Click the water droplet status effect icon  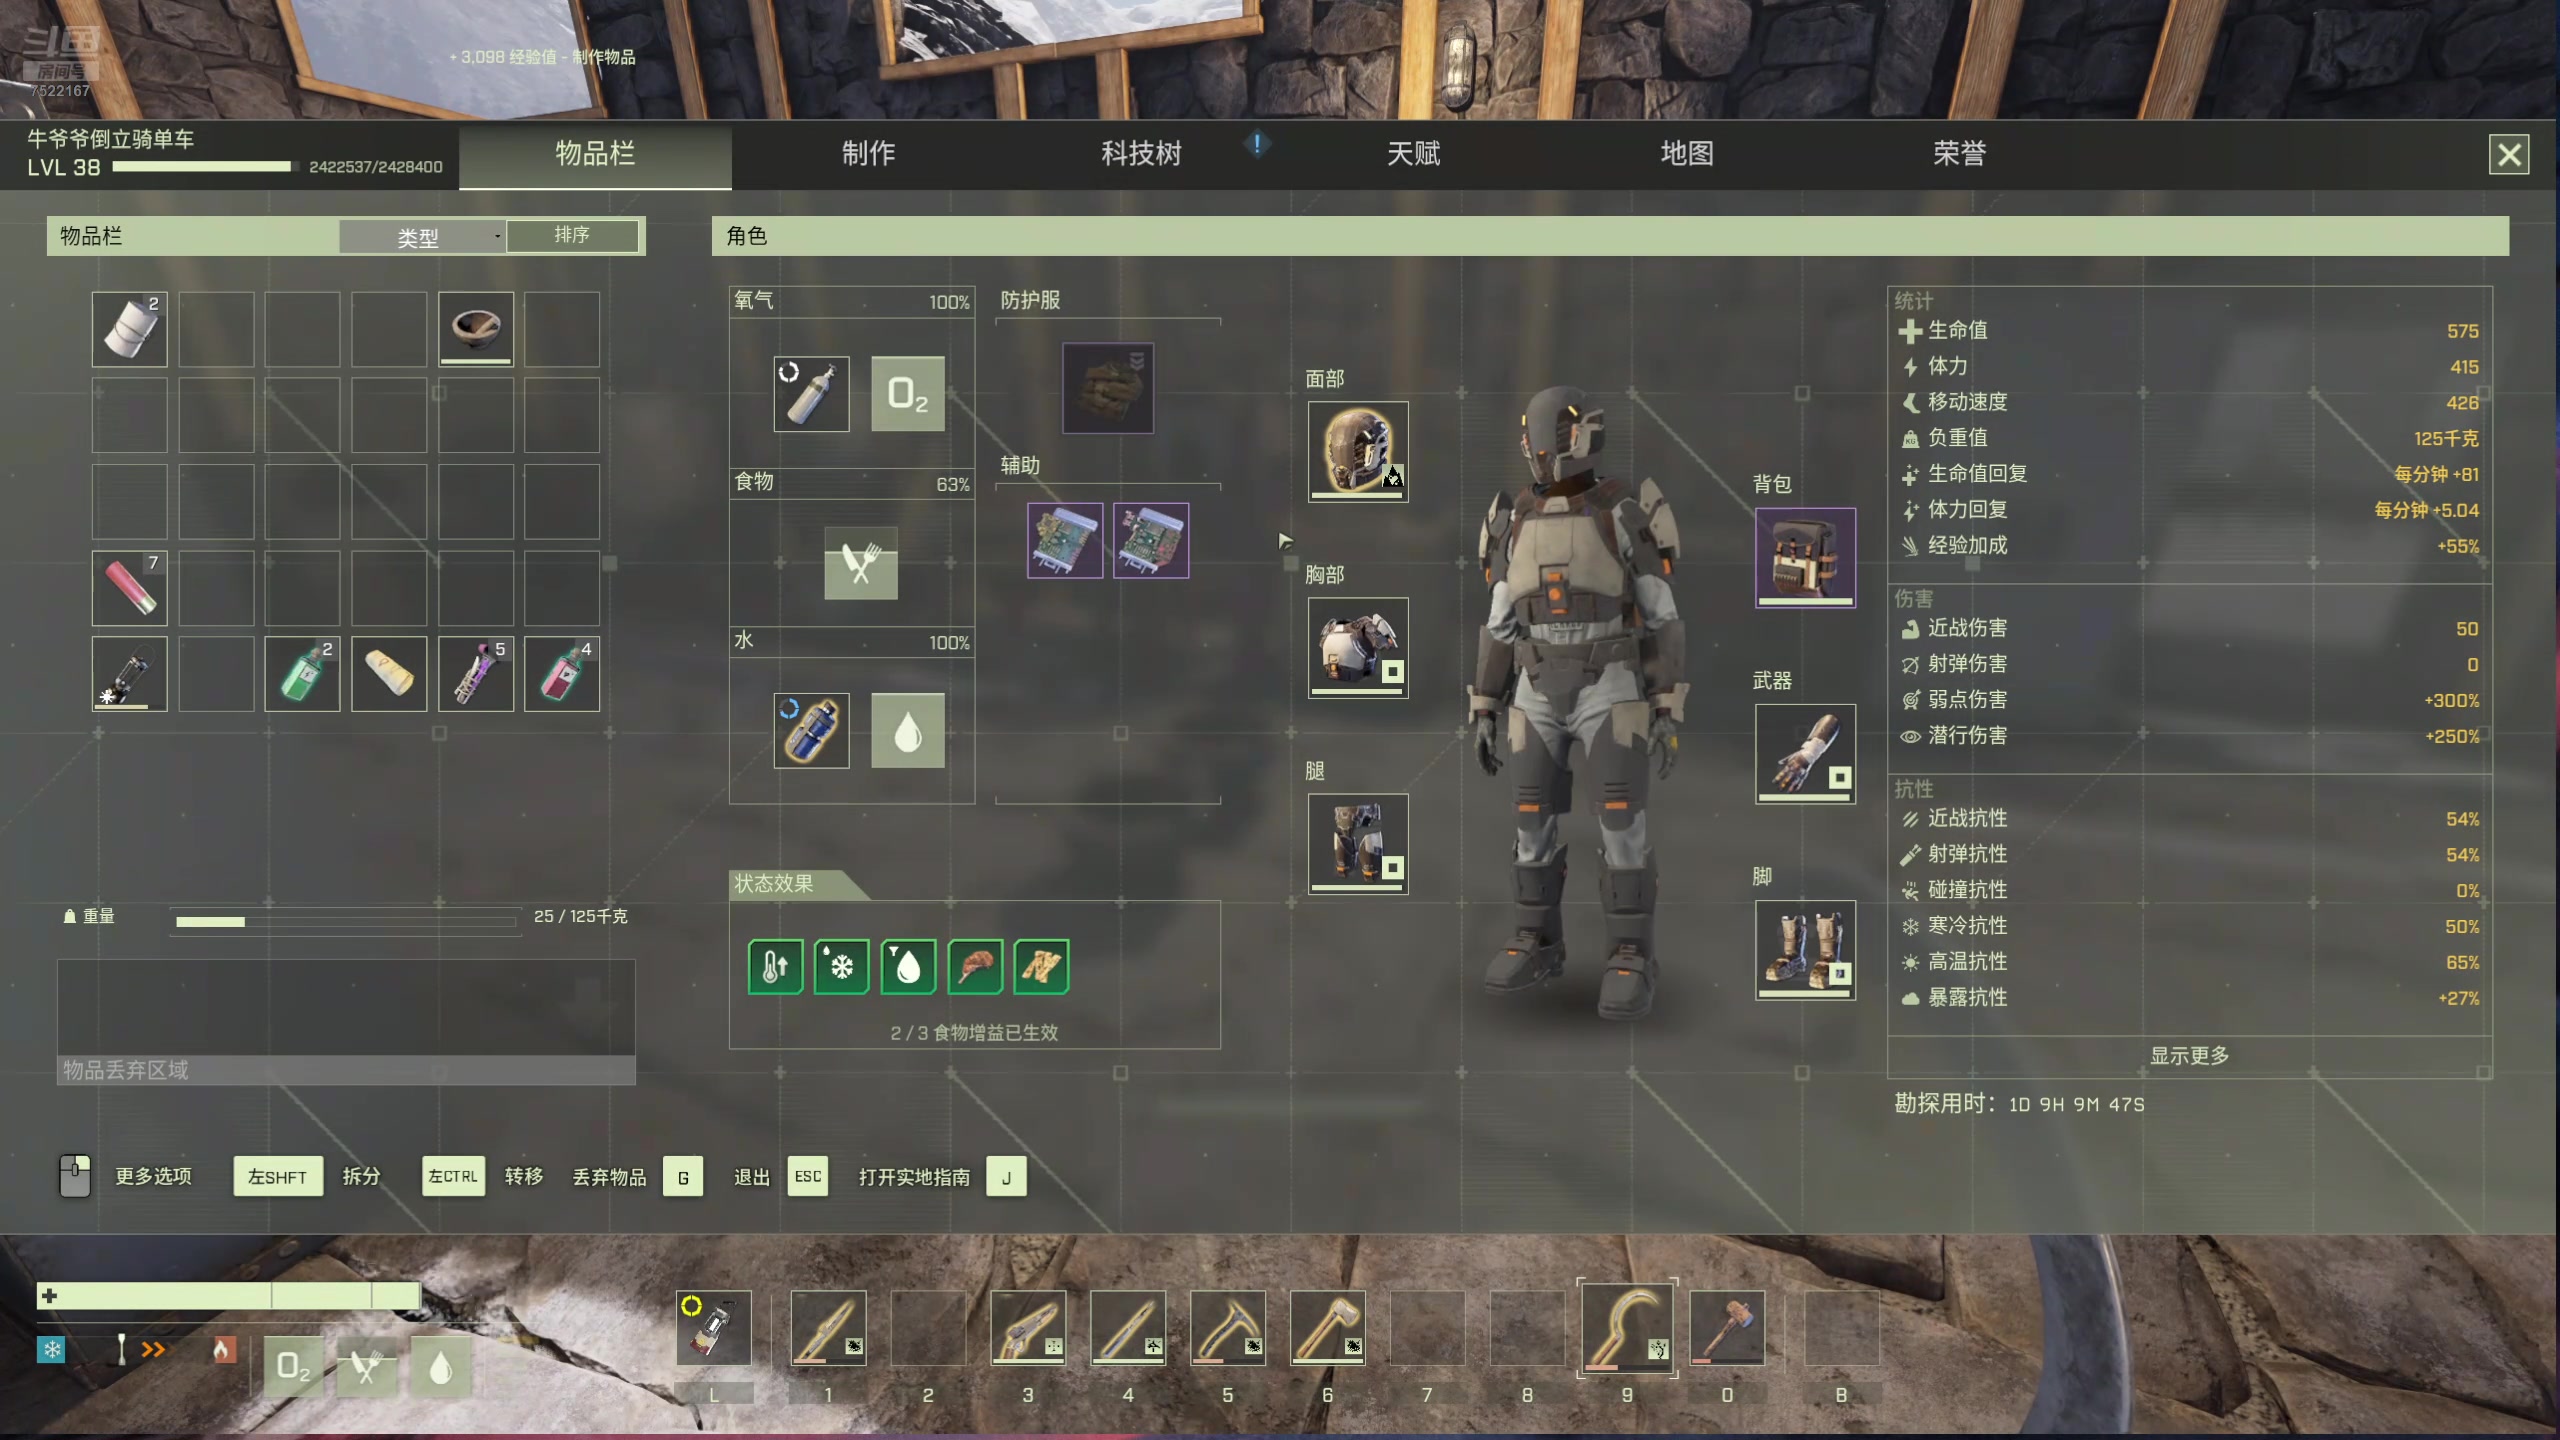pyautogui.click(x=908, y=967)
